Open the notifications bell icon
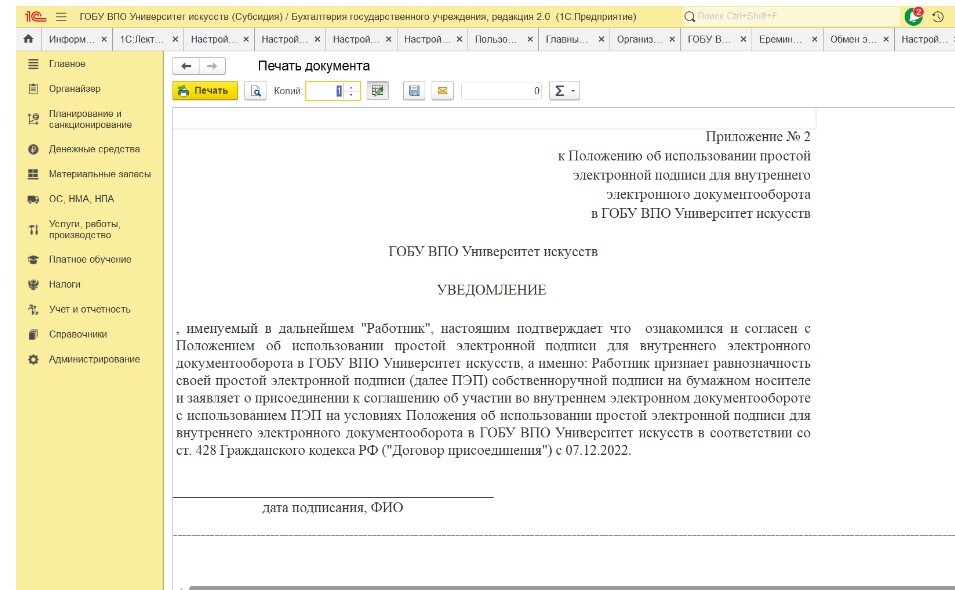 pos(913,16)
